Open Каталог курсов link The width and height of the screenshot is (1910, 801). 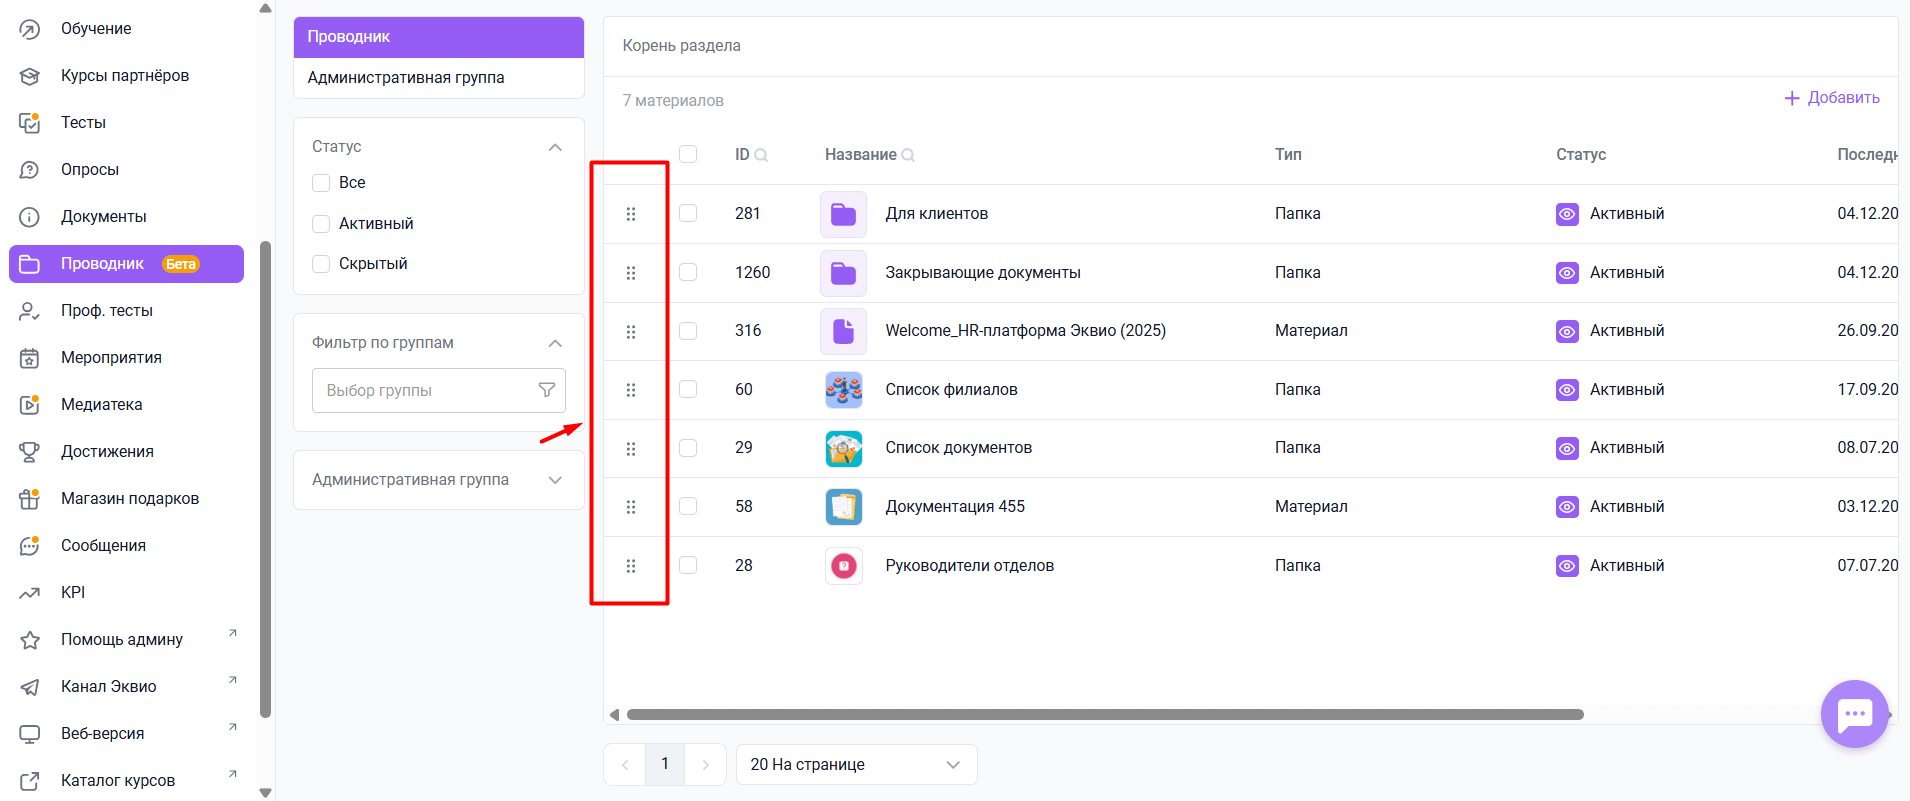[x=126, y=781]
